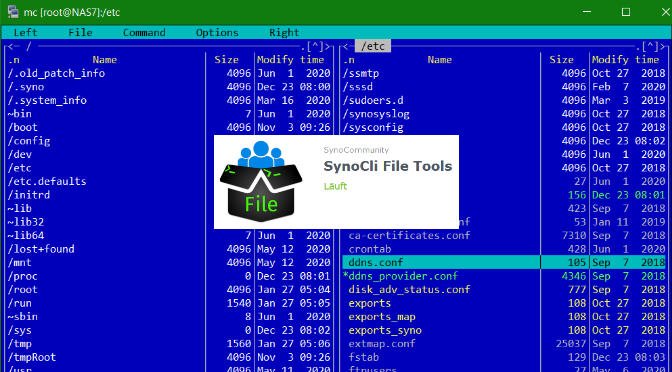Image resolution: width=672 pixels, height=372 pixels.
Task: Select the /sysconfig directory
Action: [x=373, y=127]
